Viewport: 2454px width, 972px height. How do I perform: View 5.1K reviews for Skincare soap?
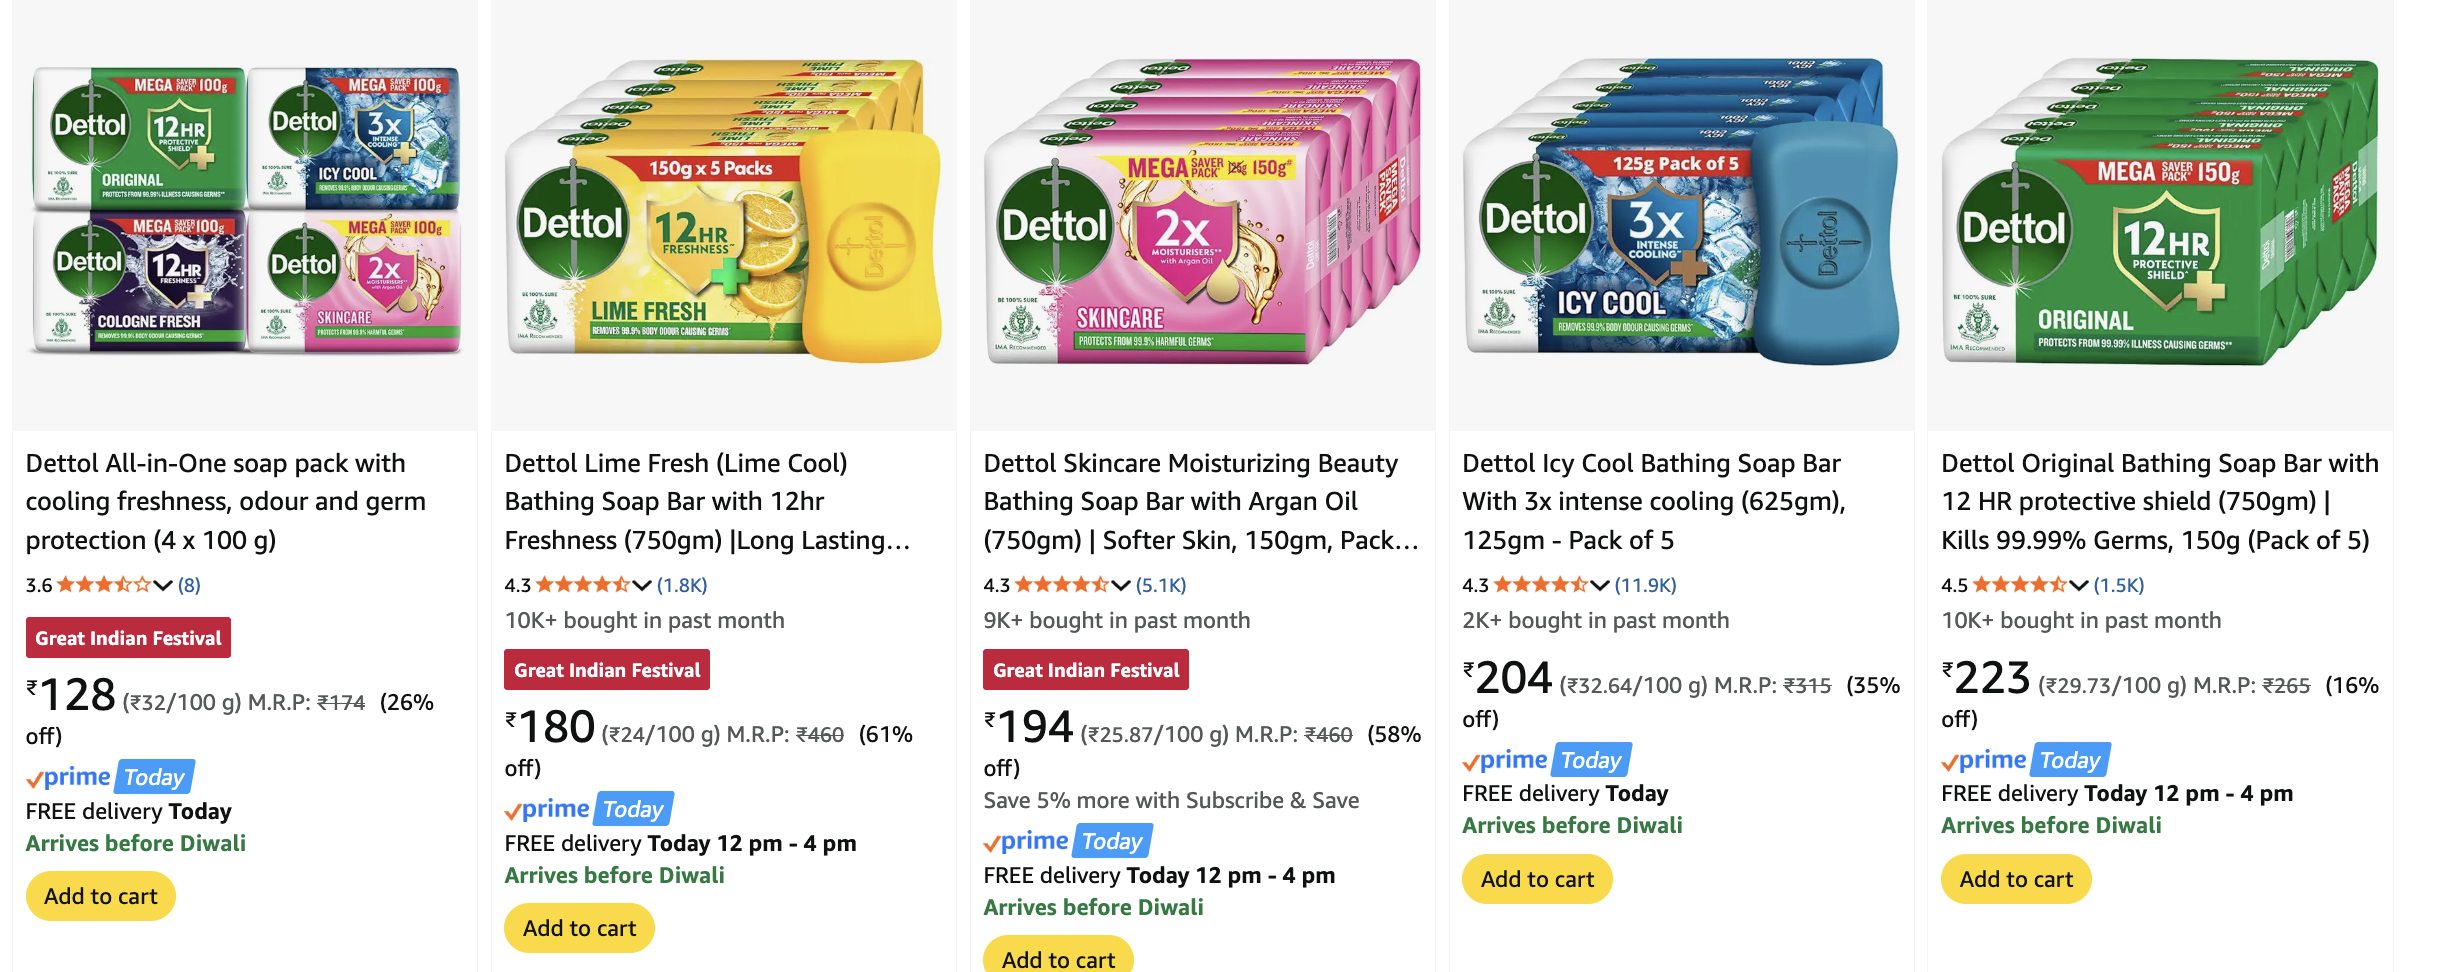[x=1161, y=585]
